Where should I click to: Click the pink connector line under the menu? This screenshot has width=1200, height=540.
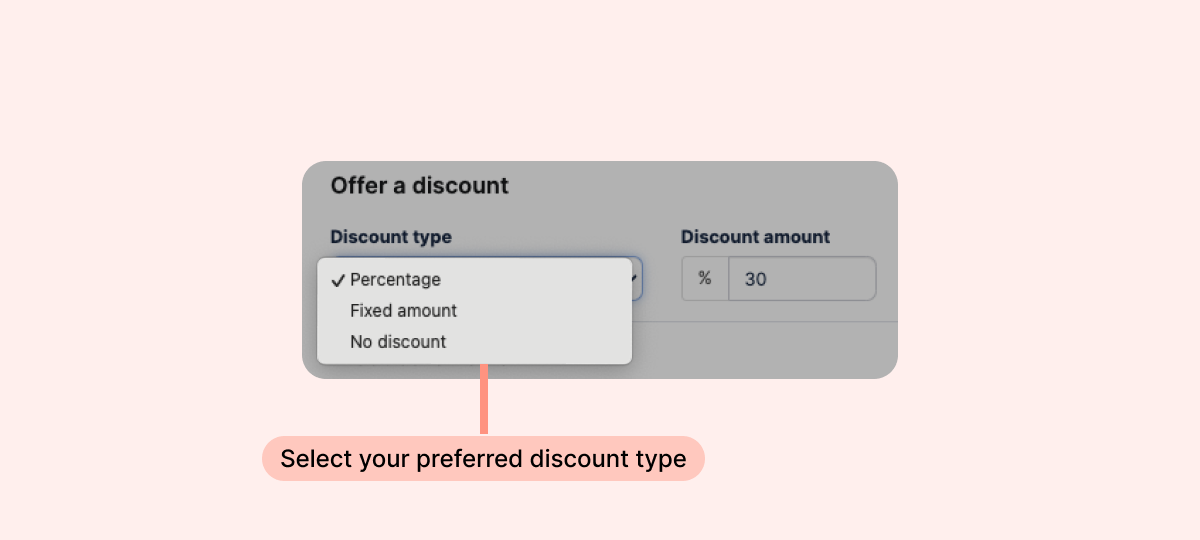[x=484, y=400]
